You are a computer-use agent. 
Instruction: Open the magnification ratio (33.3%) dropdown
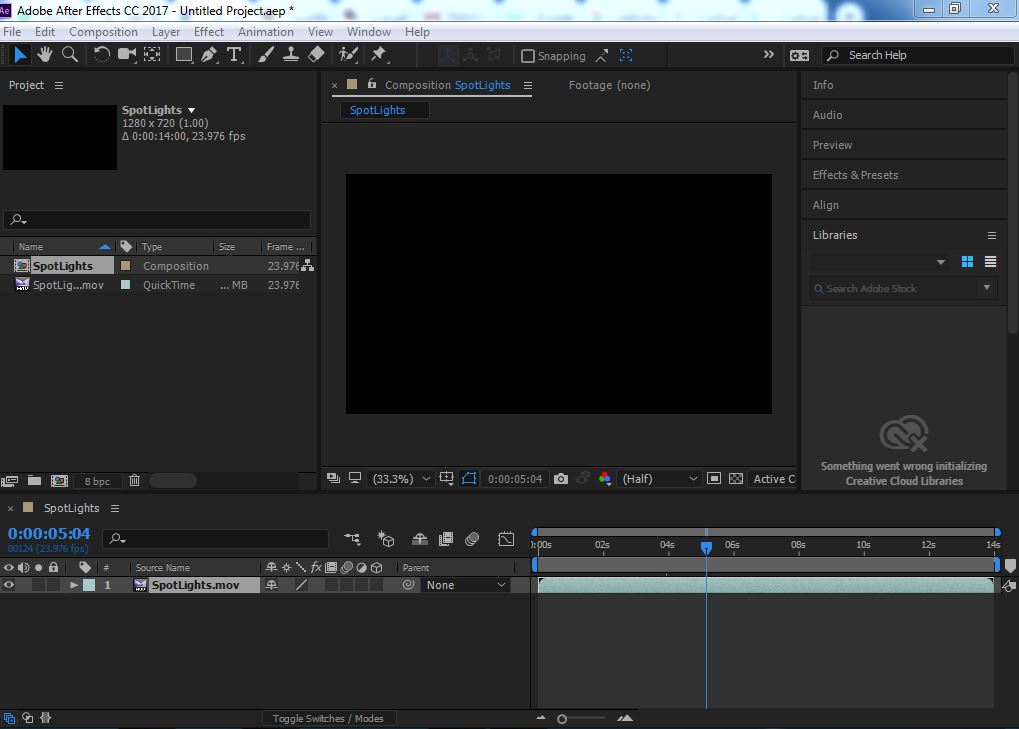coord(400,479)
